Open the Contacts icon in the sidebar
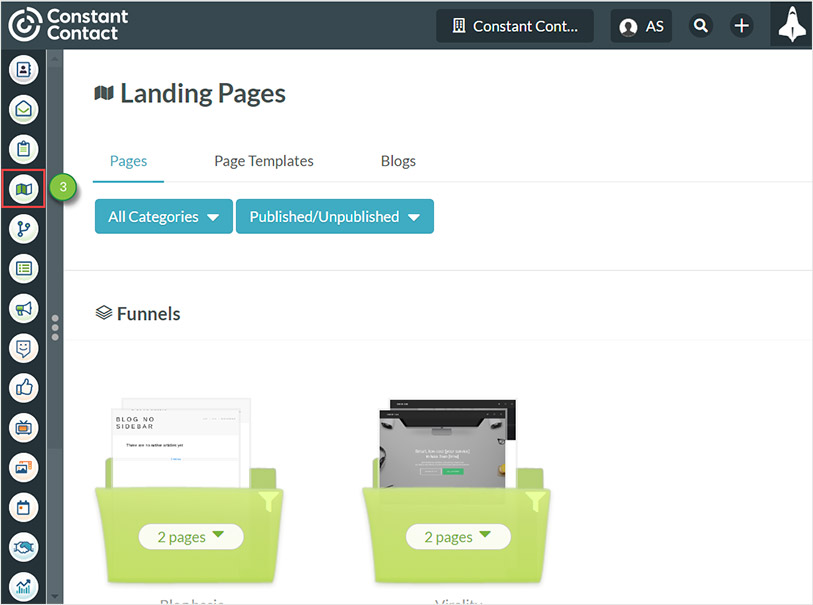Image resolution: width=813 pixels, height=605 pixels. [x=24, y=69]
